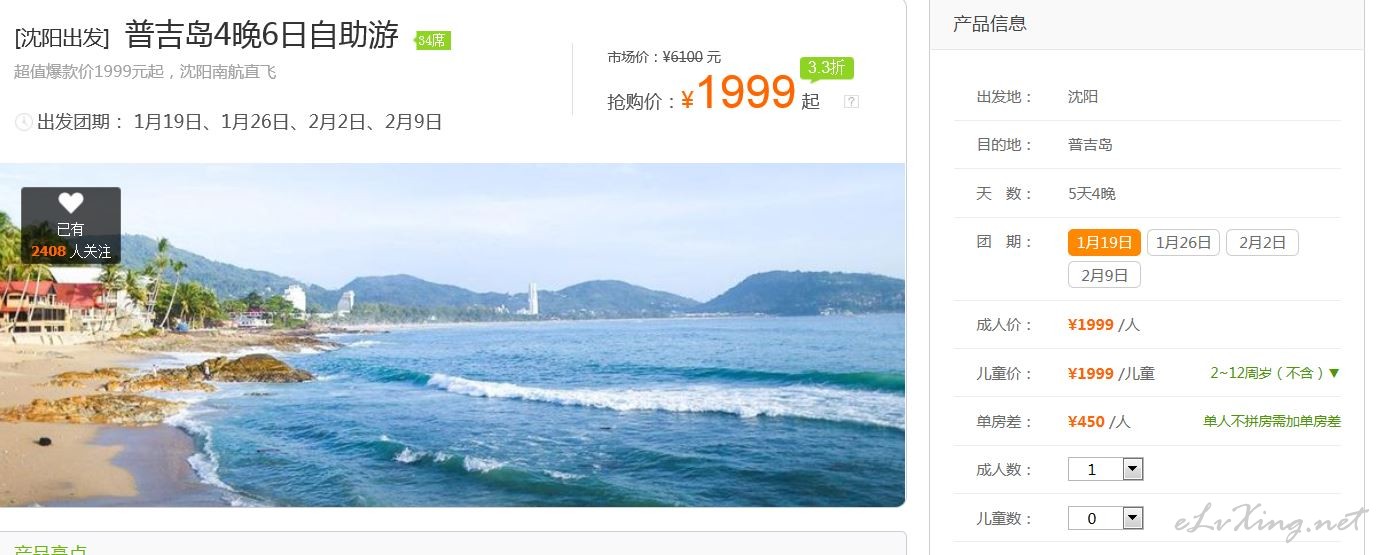Click the green 34席 seats badge
Viewport: 1379px width, 555px height.
point(433,40)
